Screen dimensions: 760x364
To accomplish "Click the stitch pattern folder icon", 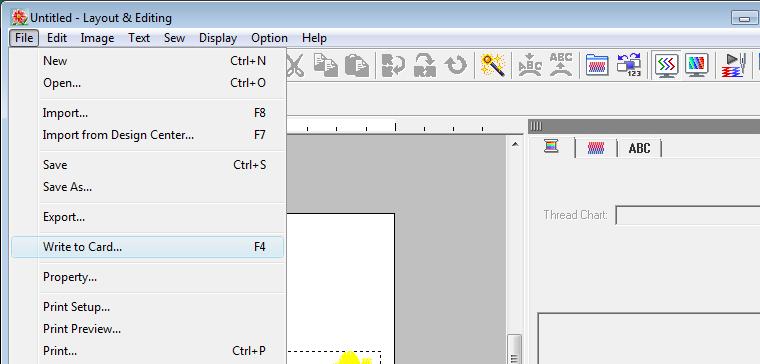I will (597, 65).
